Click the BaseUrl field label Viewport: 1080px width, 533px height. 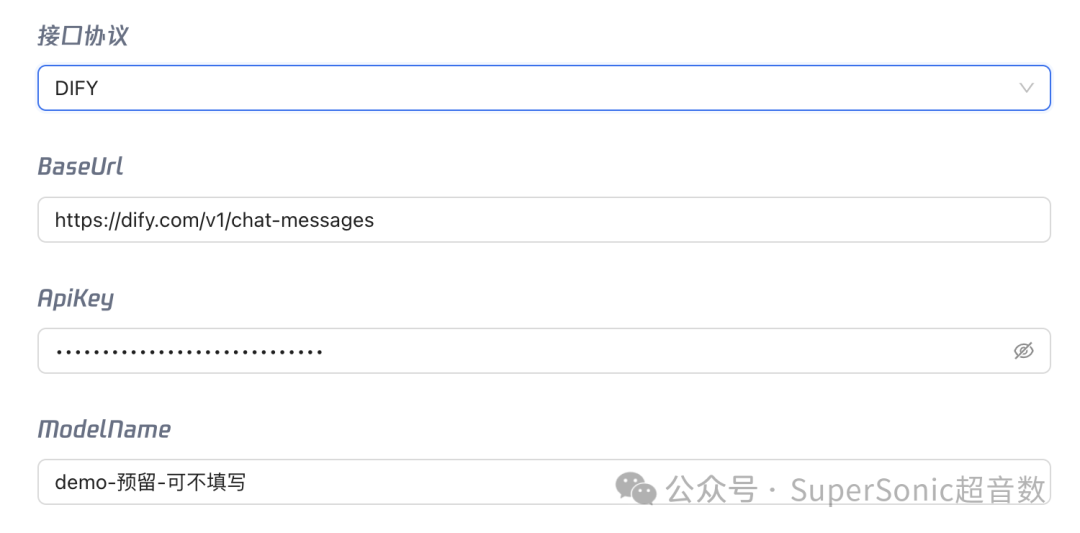[81, 166]
